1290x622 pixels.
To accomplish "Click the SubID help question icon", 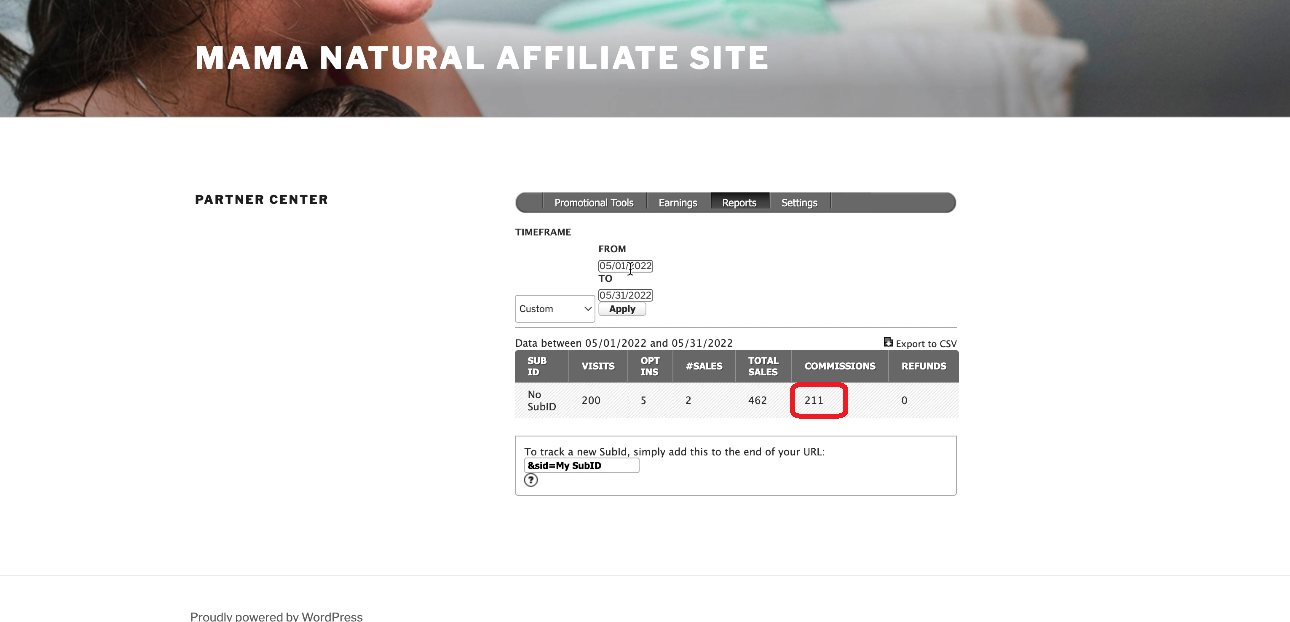I will pos(531,480).
